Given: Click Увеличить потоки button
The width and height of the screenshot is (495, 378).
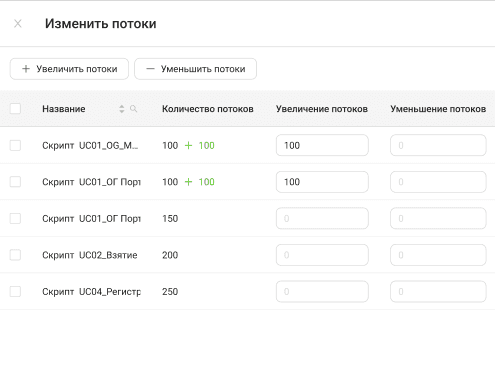Looking at the screenshot, I should coord(69,69).
